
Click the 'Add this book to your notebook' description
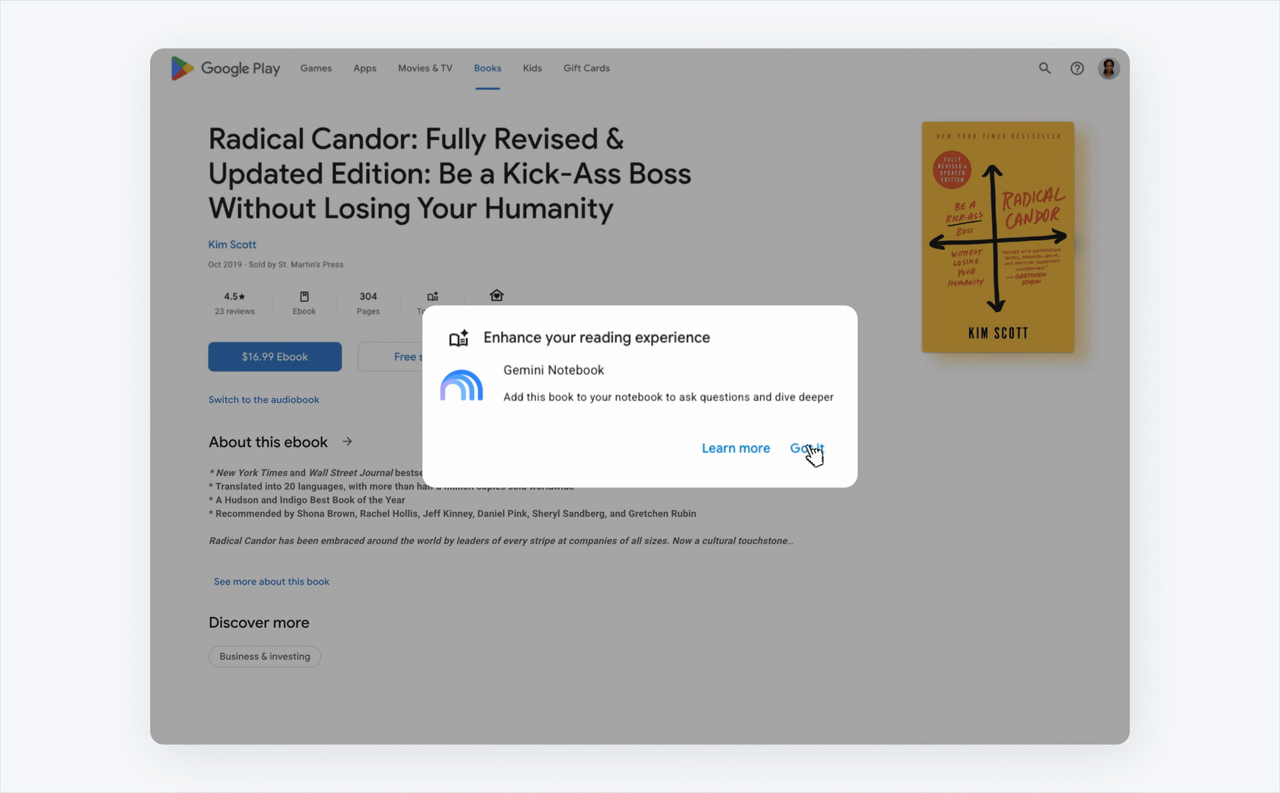pyautogui.click(x=668, y=397)
